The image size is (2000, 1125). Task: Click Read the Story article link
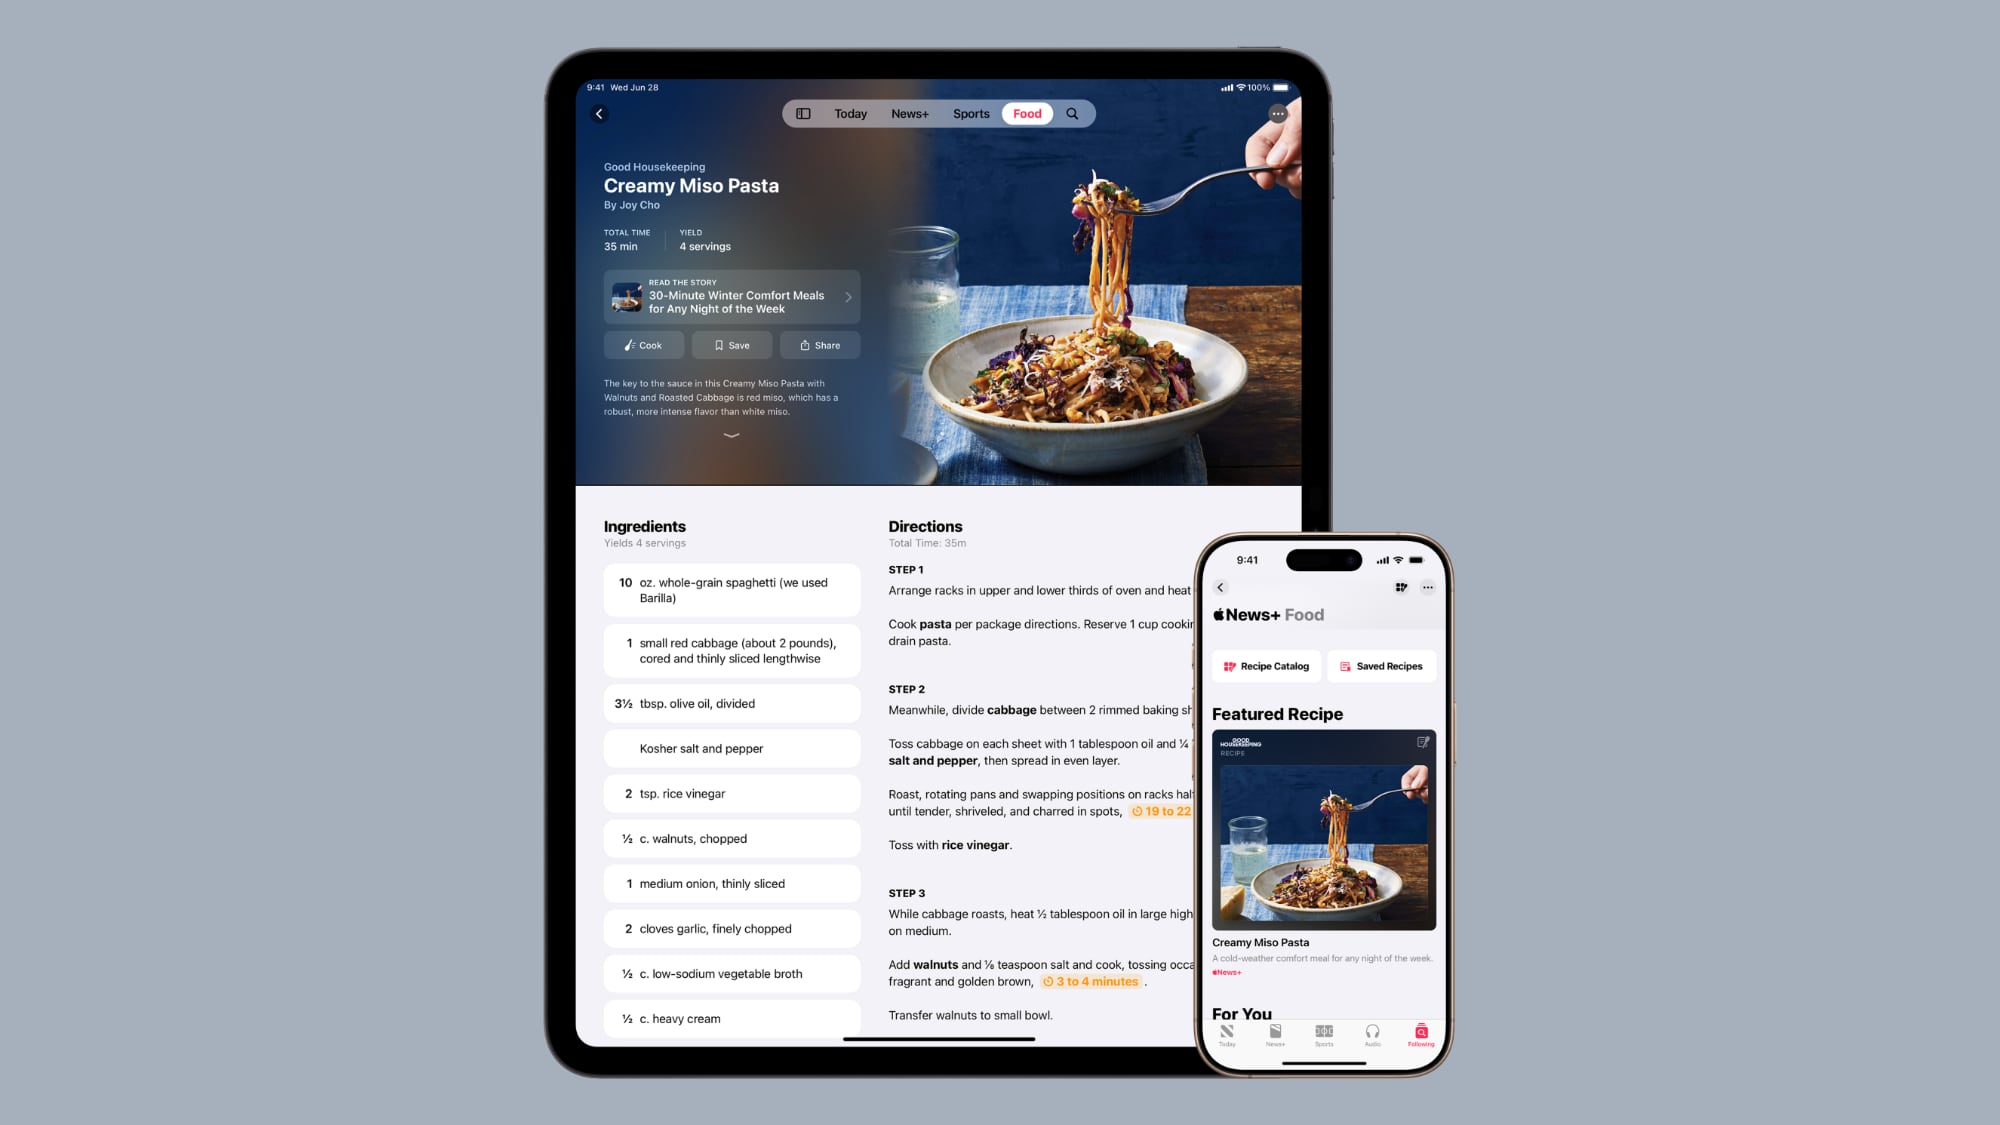pyautogui.click(x=732, y=297)
